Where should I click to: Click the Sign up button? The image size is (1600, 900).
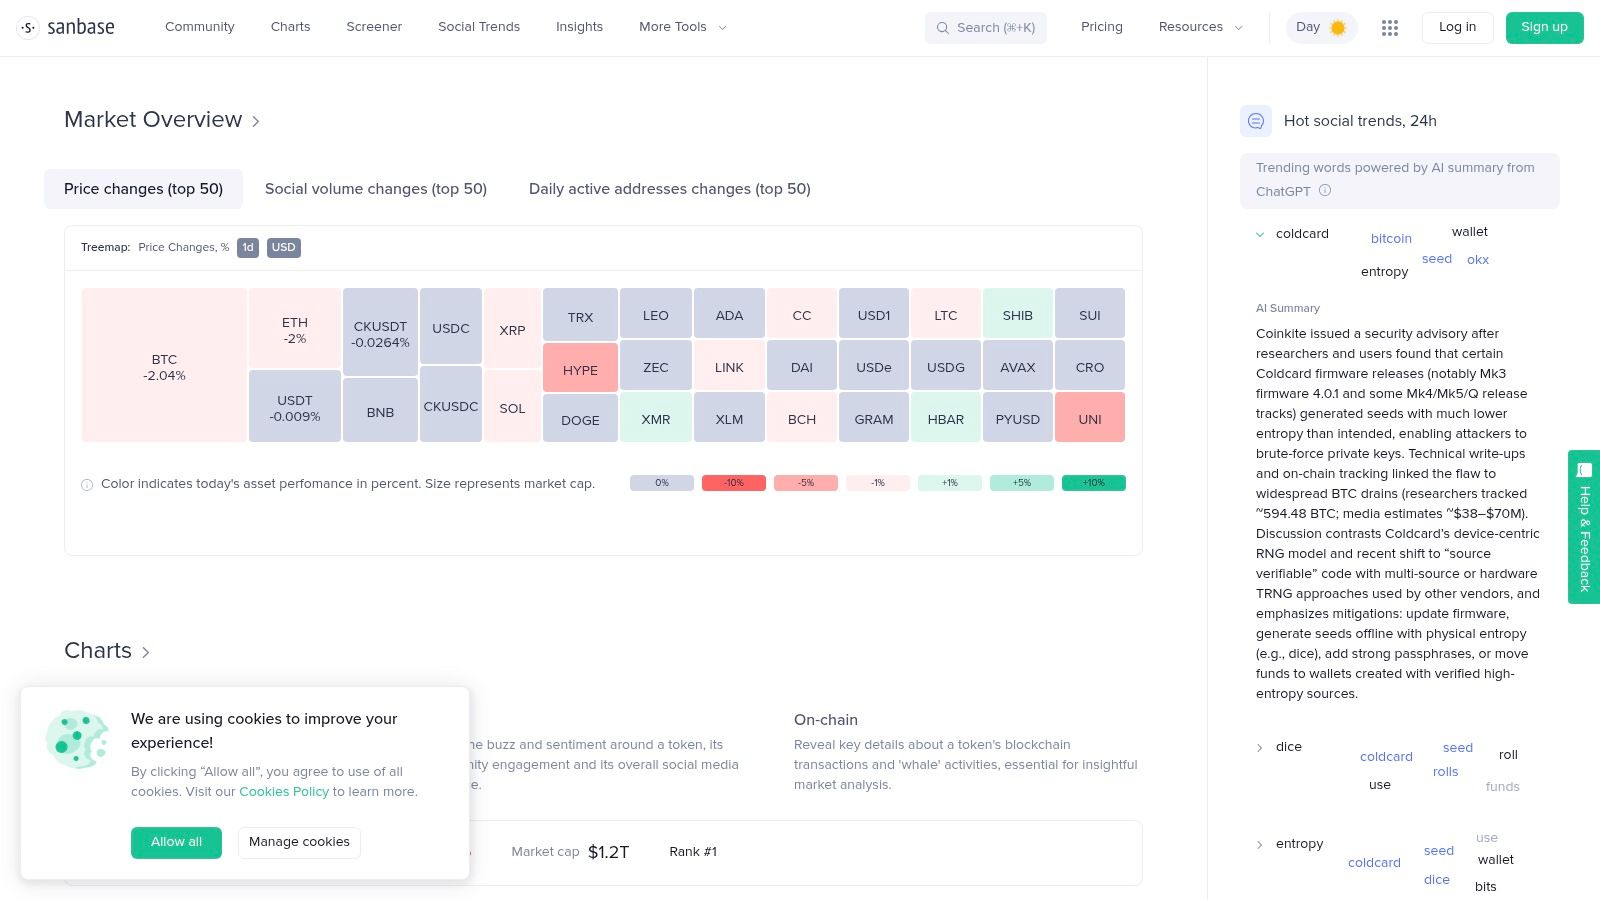1544,28
